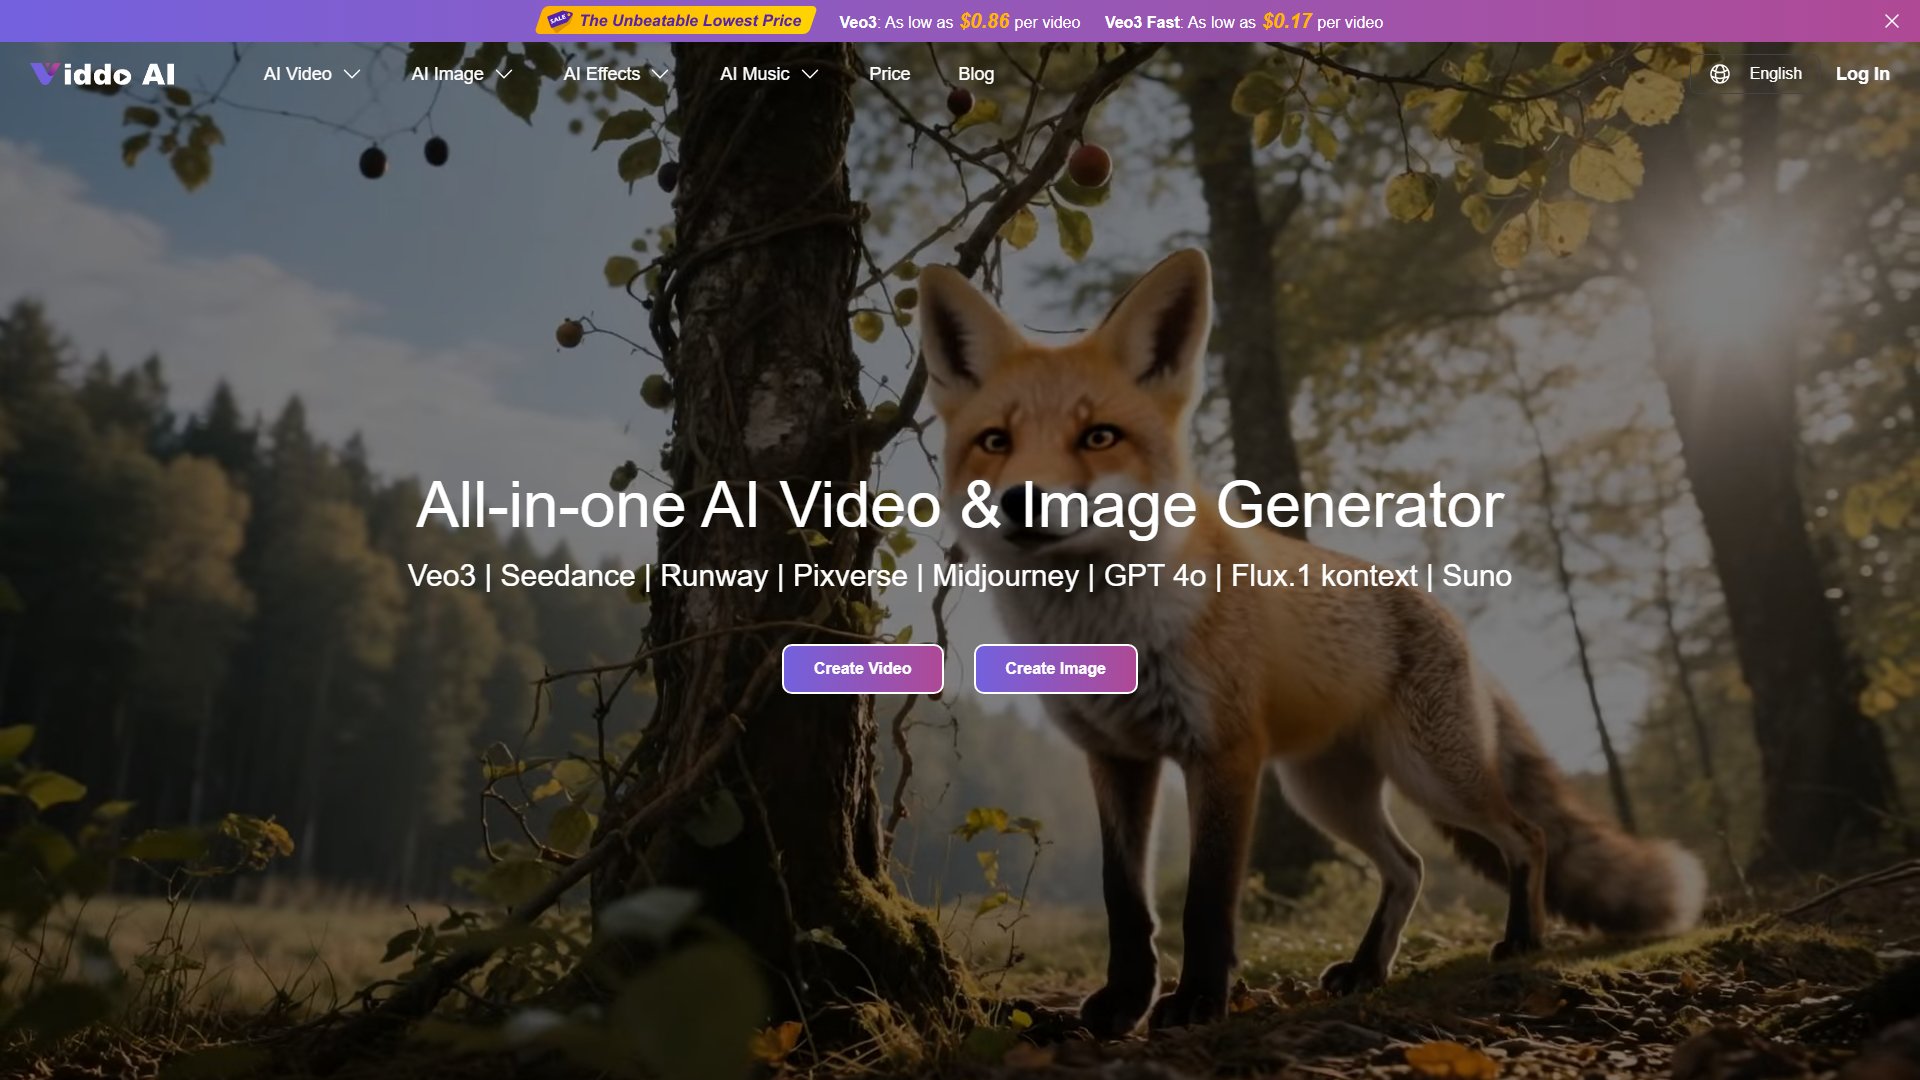Open the Viddo AI logo homepage link

[103, 74]
